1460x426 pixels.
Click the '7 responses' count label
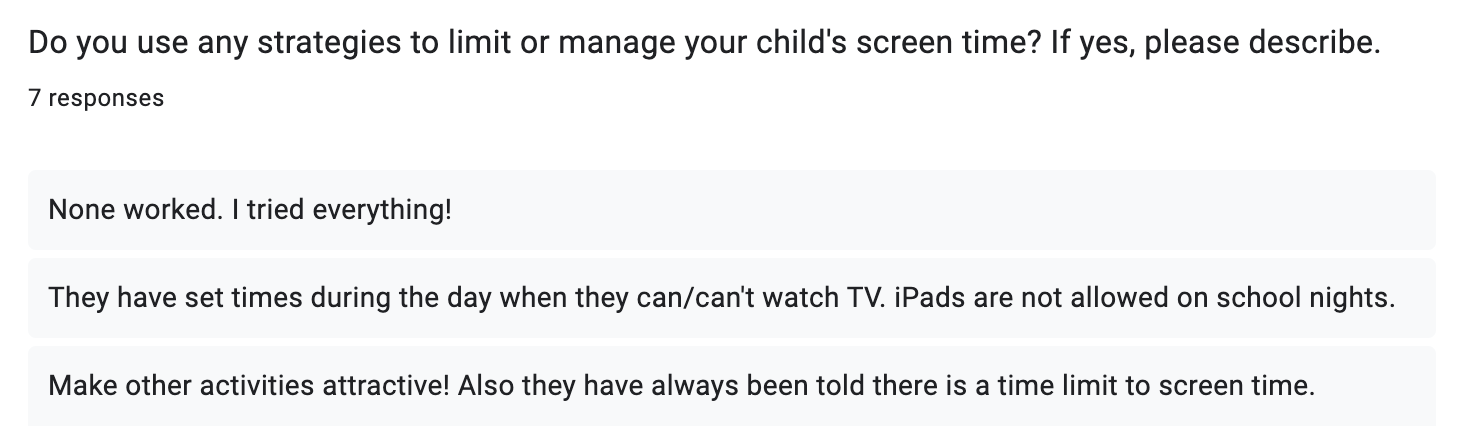(96, 98)
